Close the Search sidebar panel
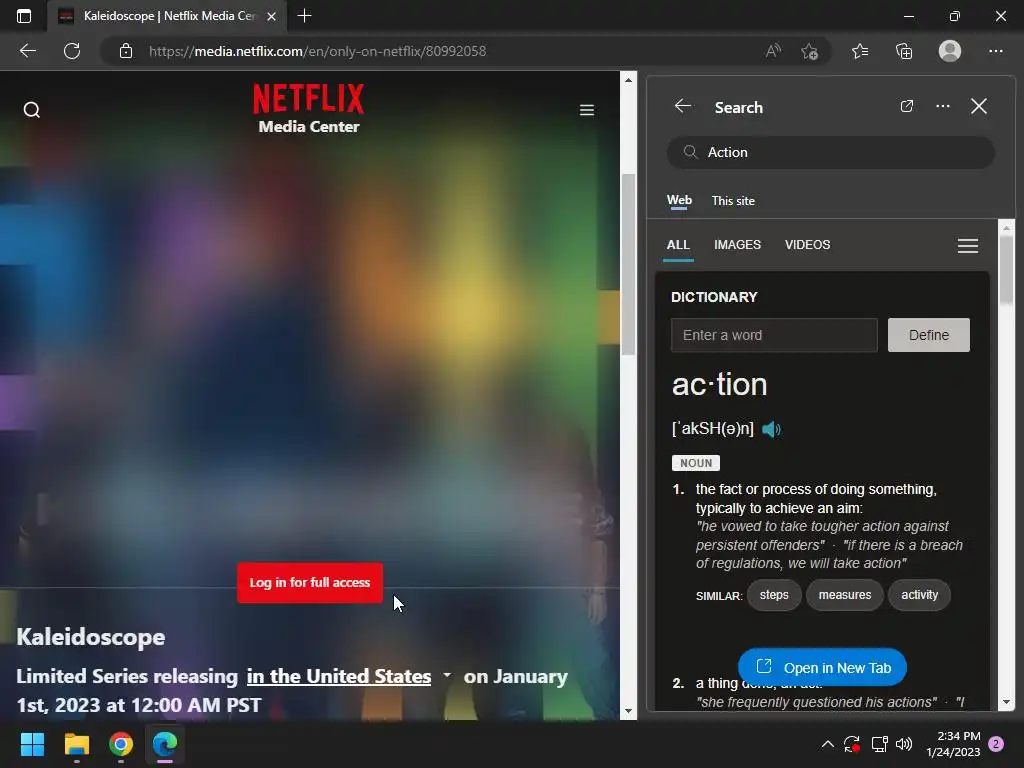The width and height of the screenshot is (1024, 768). pyautogui.click(x=978, y=106)
